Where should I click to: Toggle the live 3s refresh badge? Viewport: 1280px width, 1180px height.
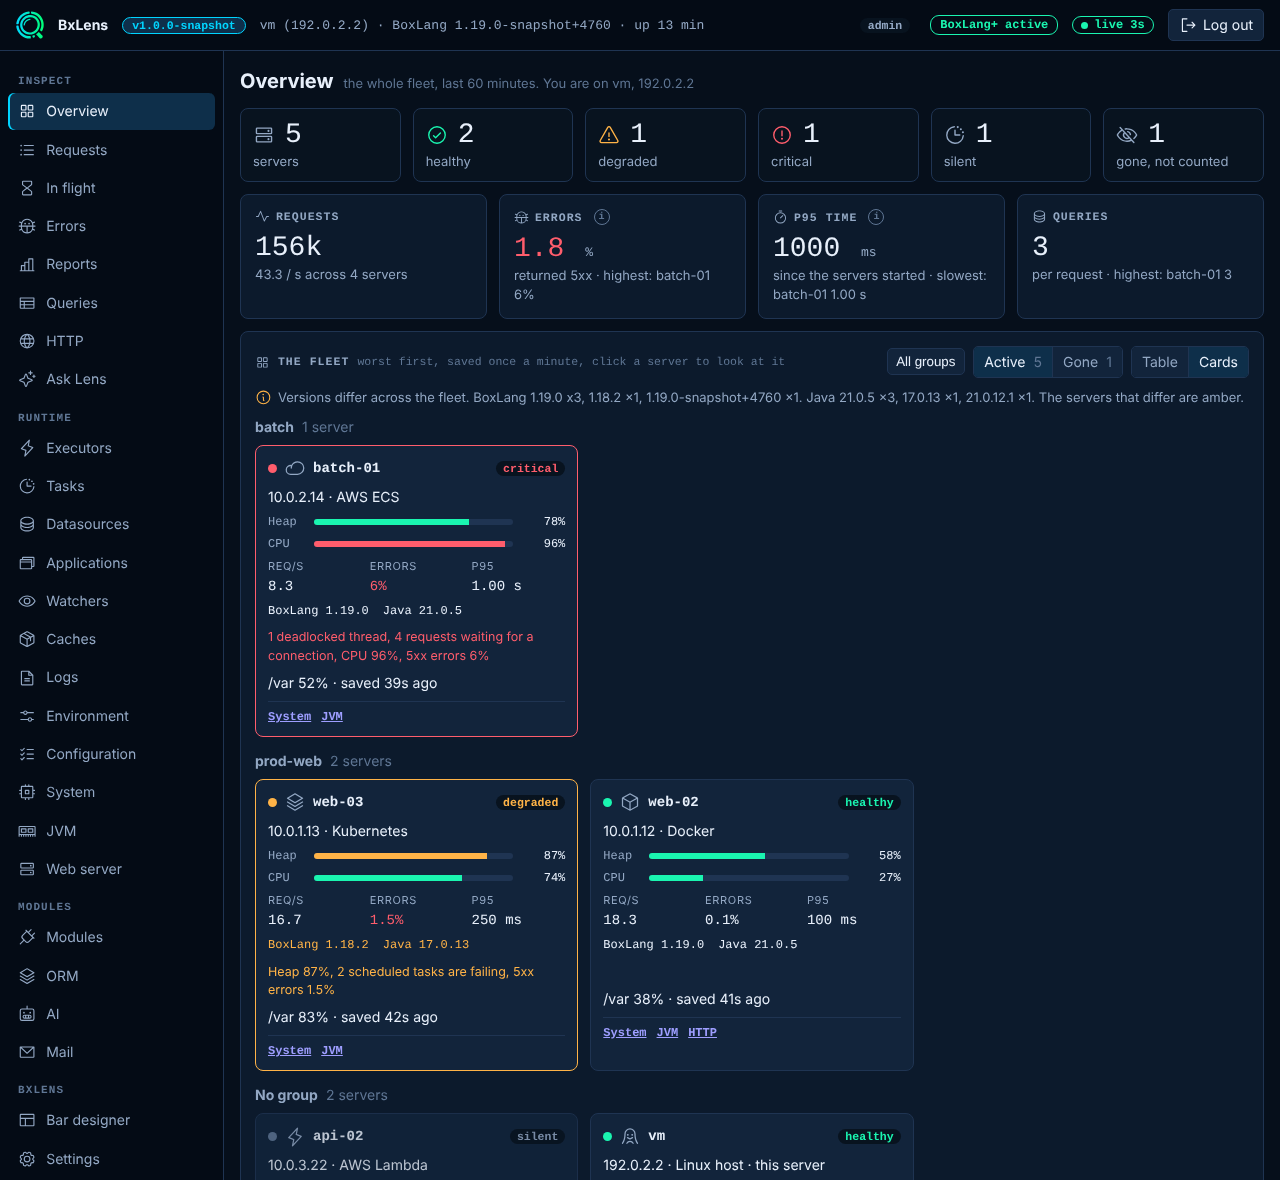pos(1113,25)
